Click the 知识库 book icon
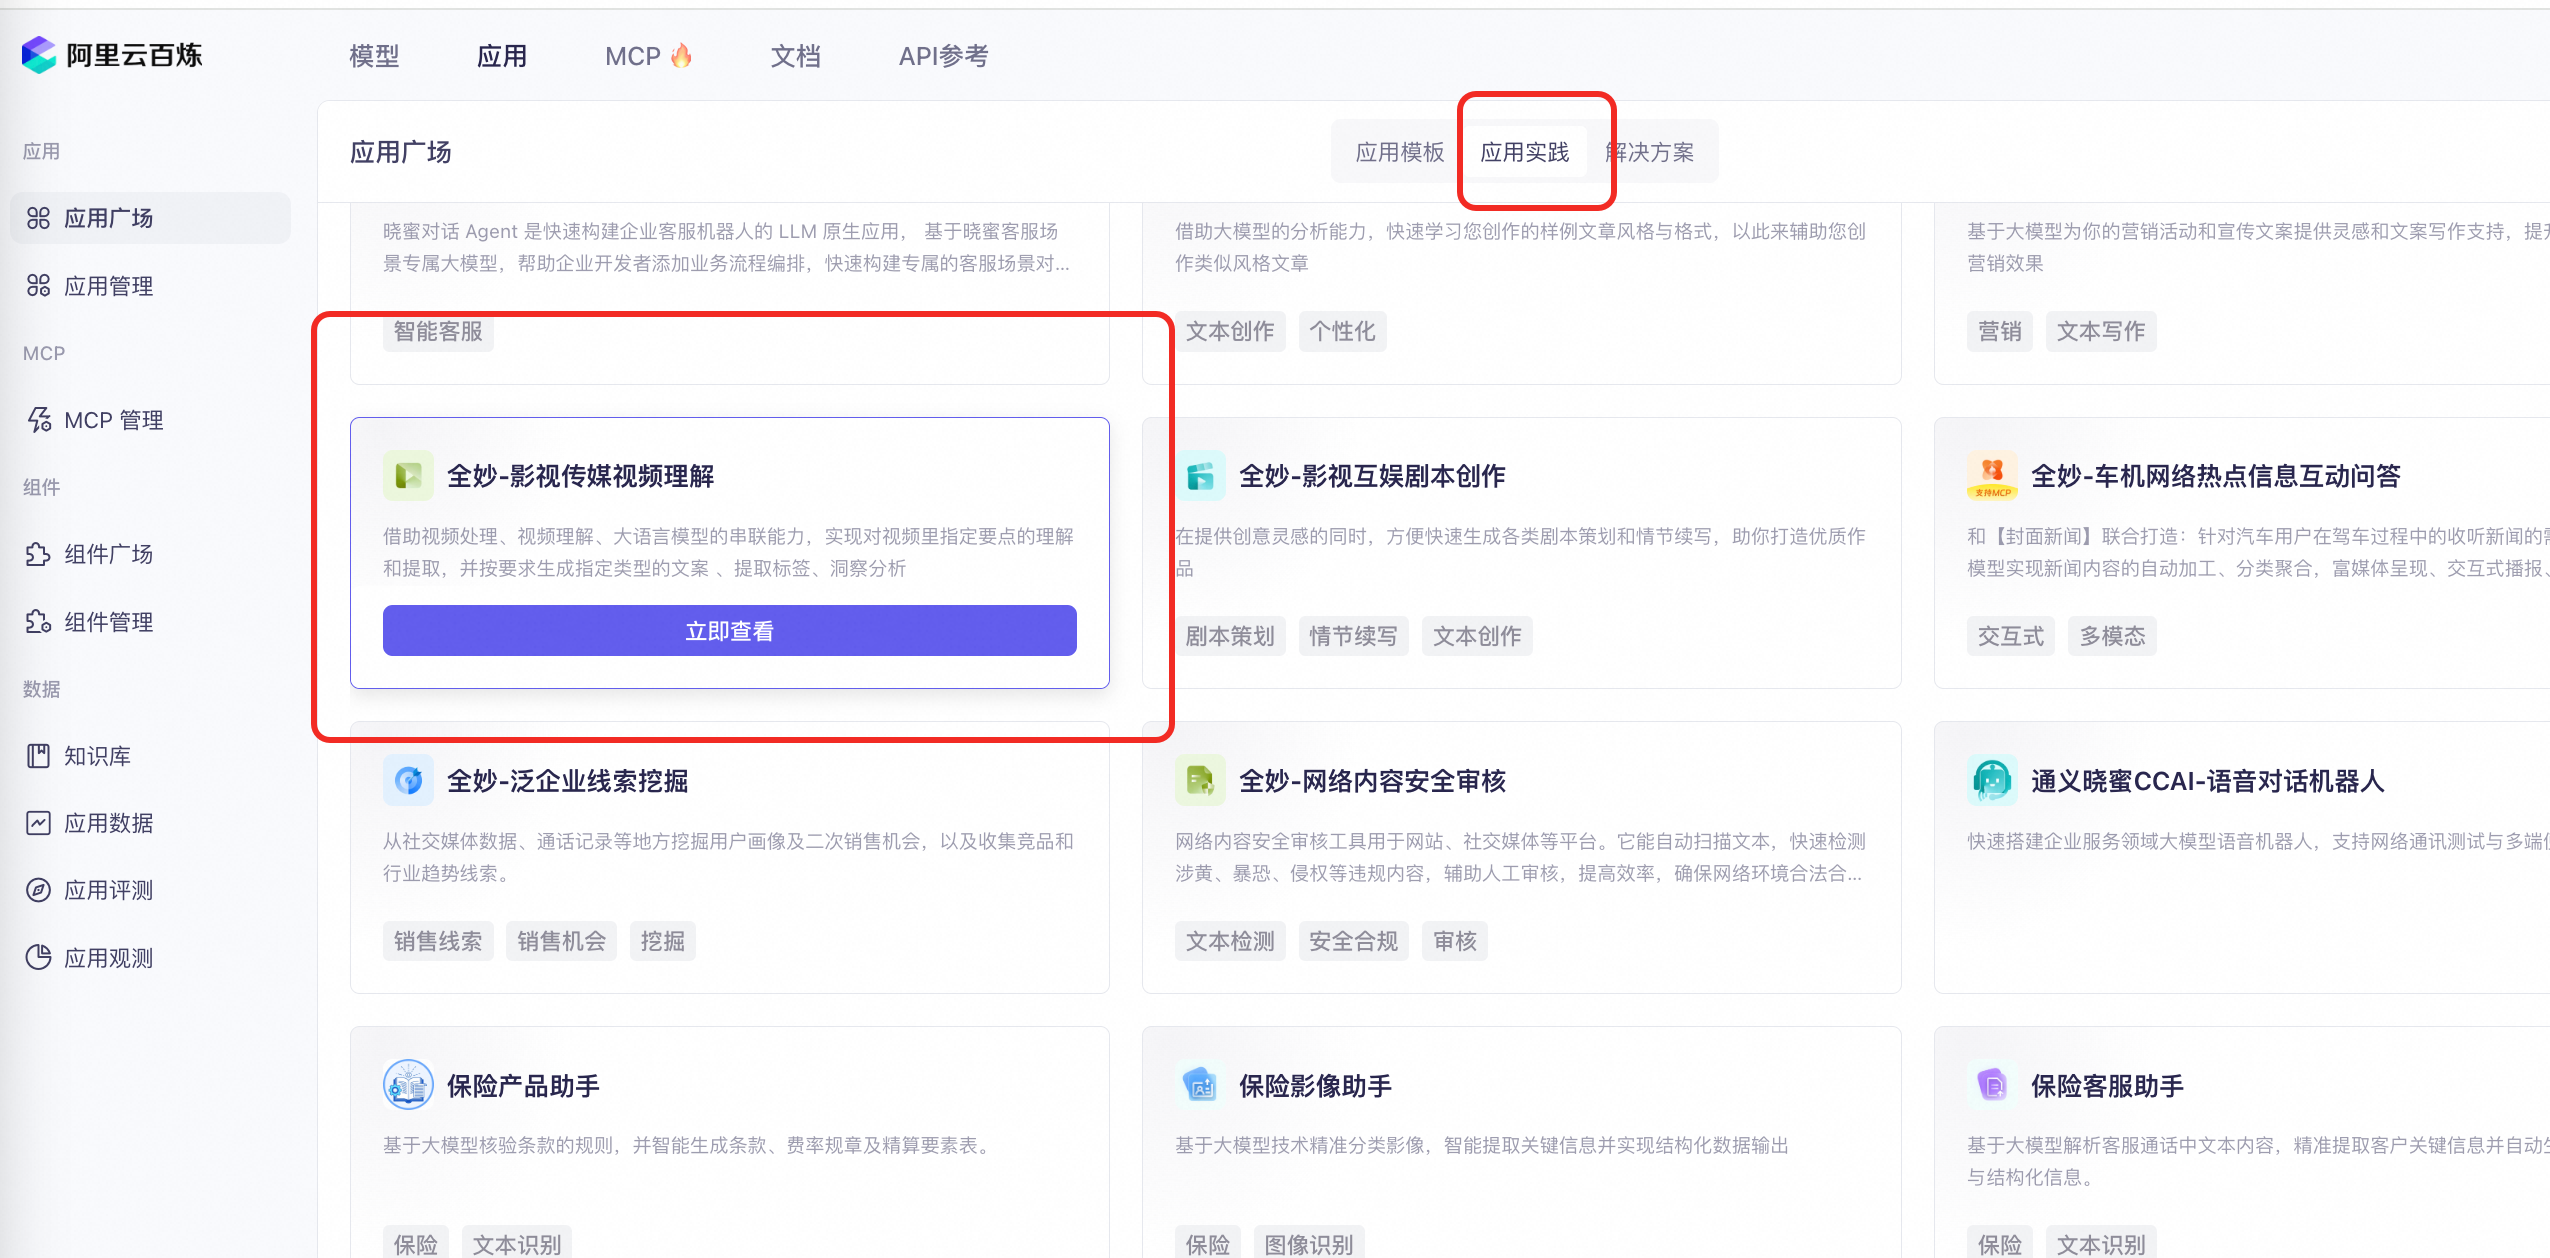Viewport: 2550px width, 1258px height. 38,756
